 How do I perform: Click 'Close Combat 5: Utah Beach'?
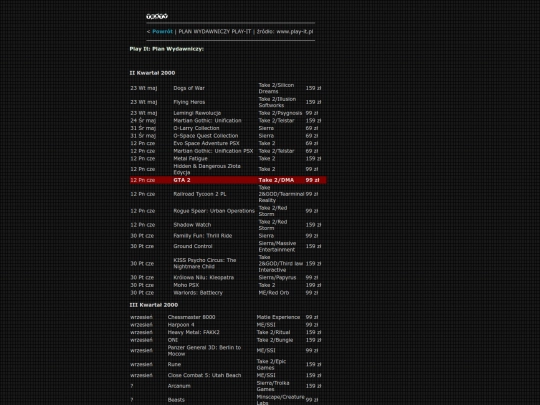pyautogui.click(x=204, y=375)
